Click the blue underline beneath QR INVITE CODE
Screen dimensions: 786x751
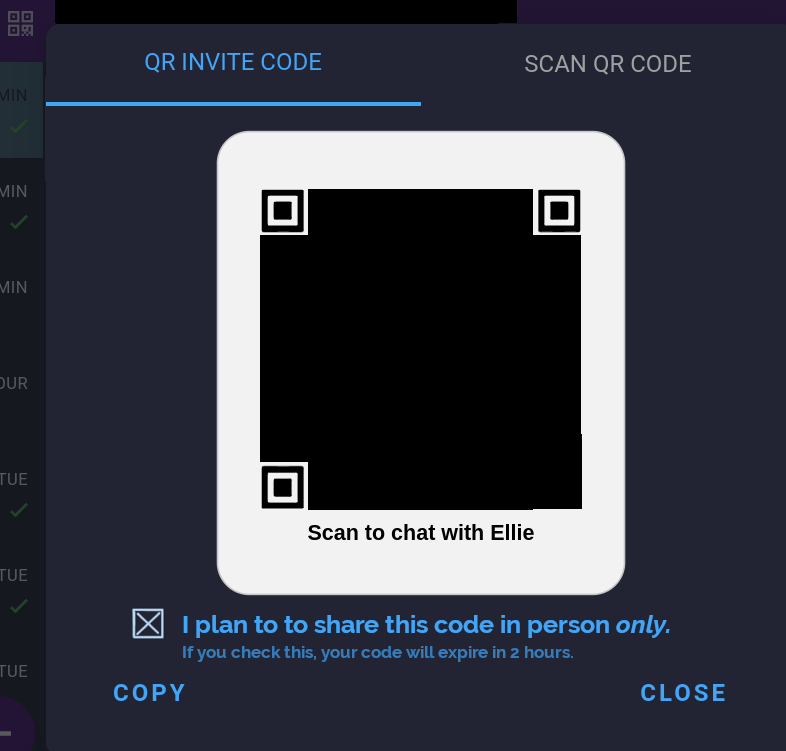pos(233,104)
